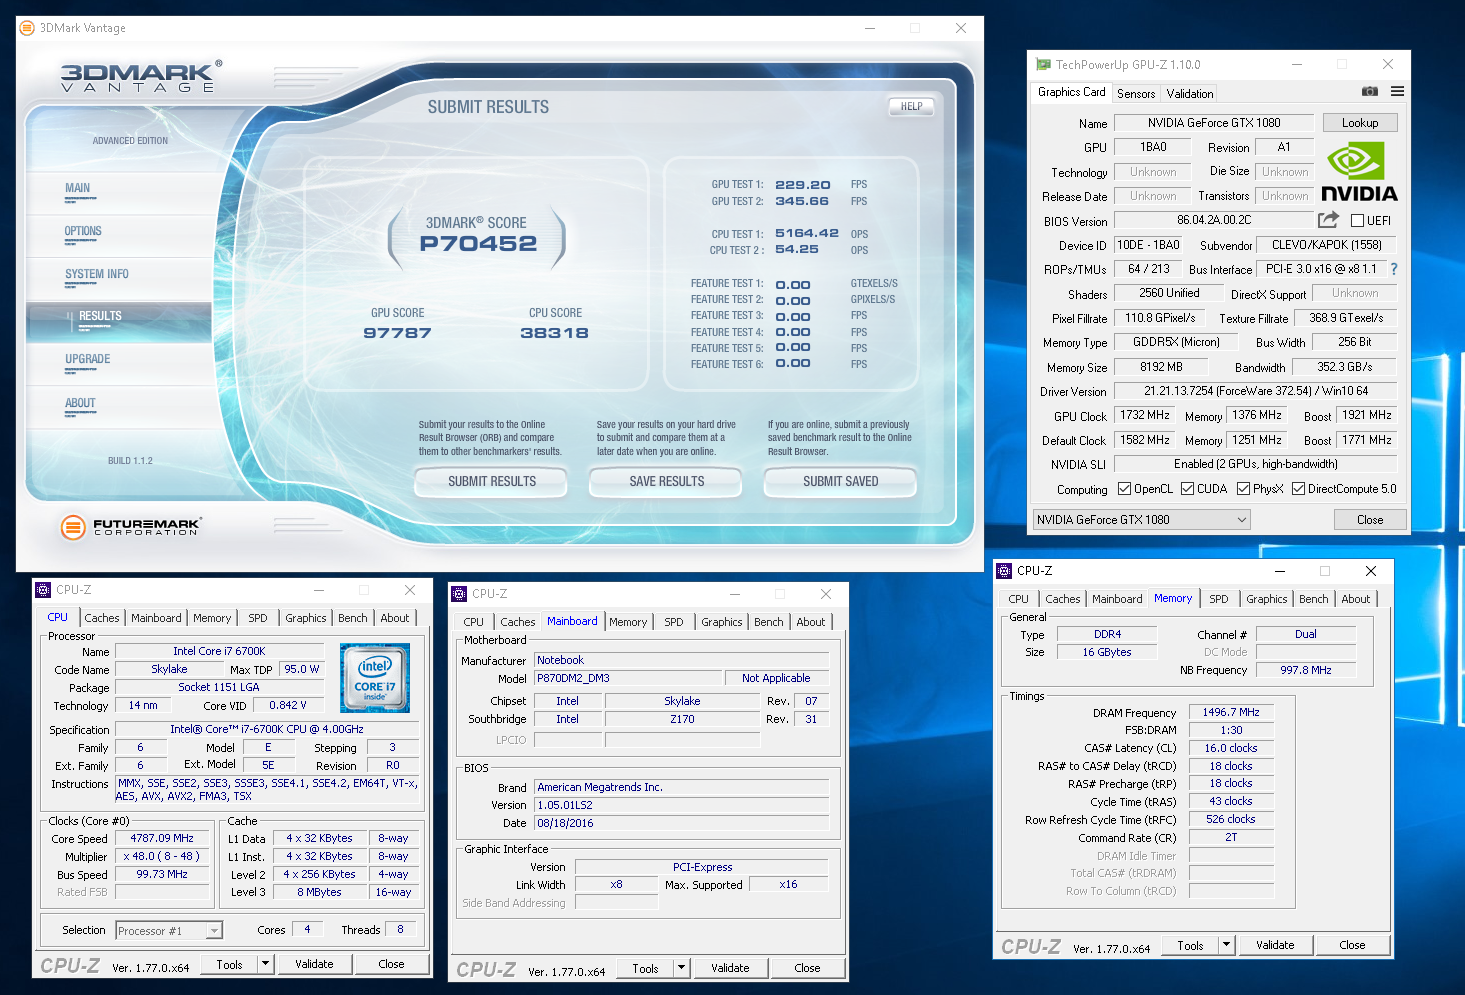
Task: Click the Close button in GPU-Z
Action: click(x=1370, y=520)
